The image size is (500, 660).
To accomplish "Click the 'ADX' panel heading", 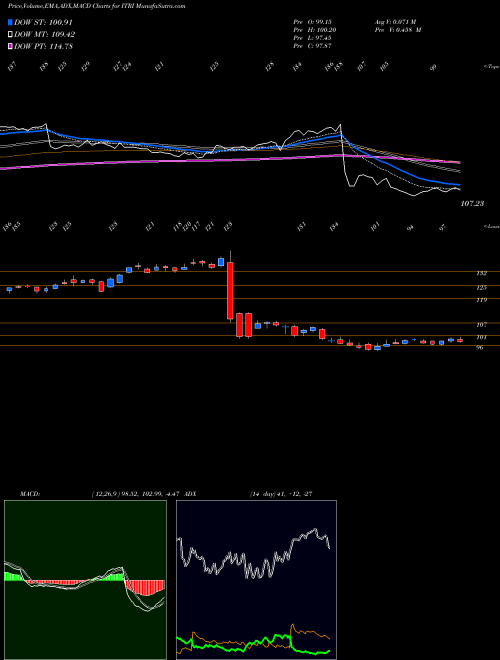I will coord(190,494).
